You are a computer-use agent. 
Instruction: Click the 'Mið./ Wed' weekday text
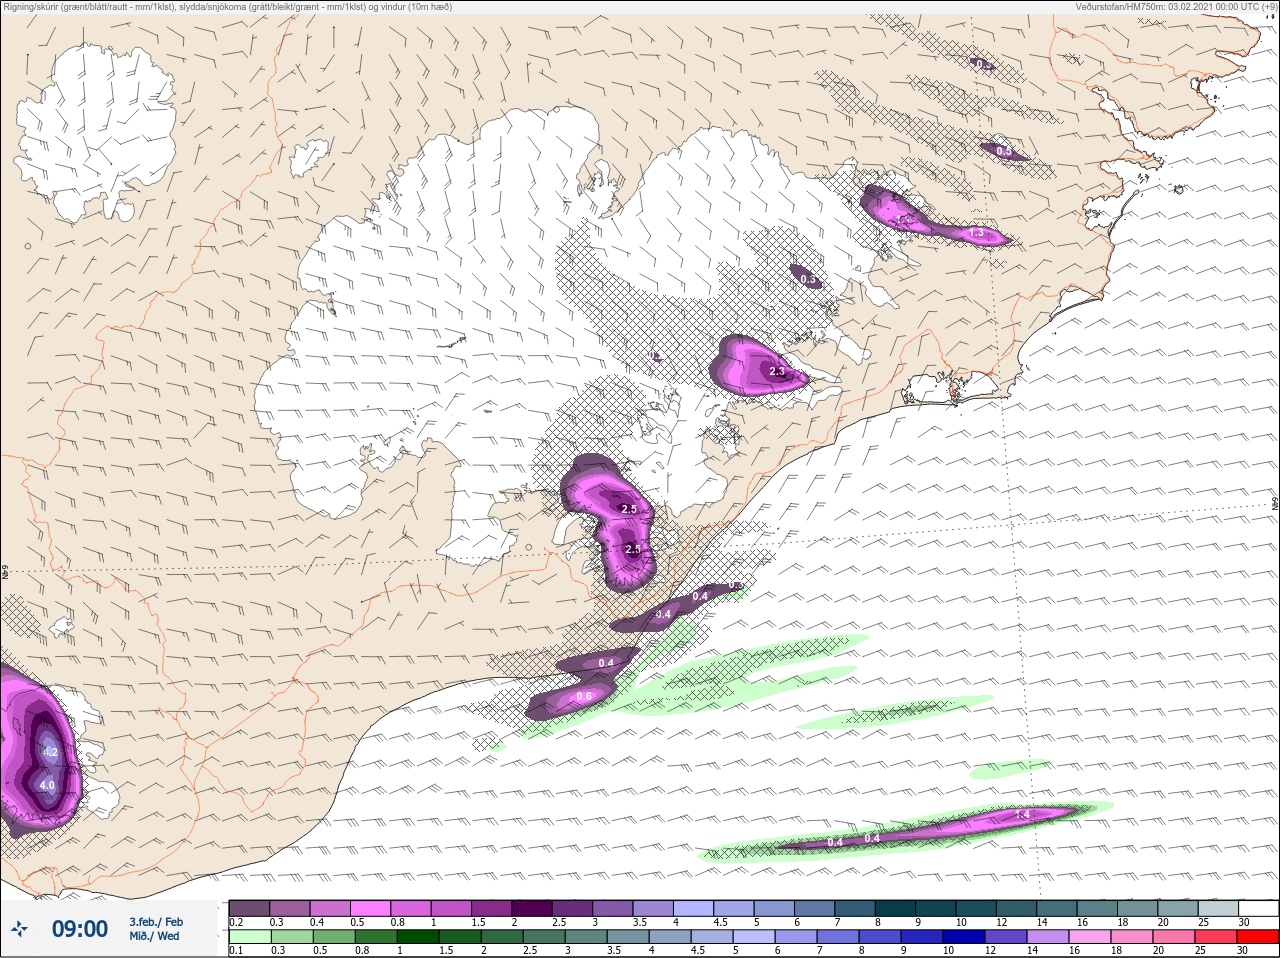pos(154,936)
